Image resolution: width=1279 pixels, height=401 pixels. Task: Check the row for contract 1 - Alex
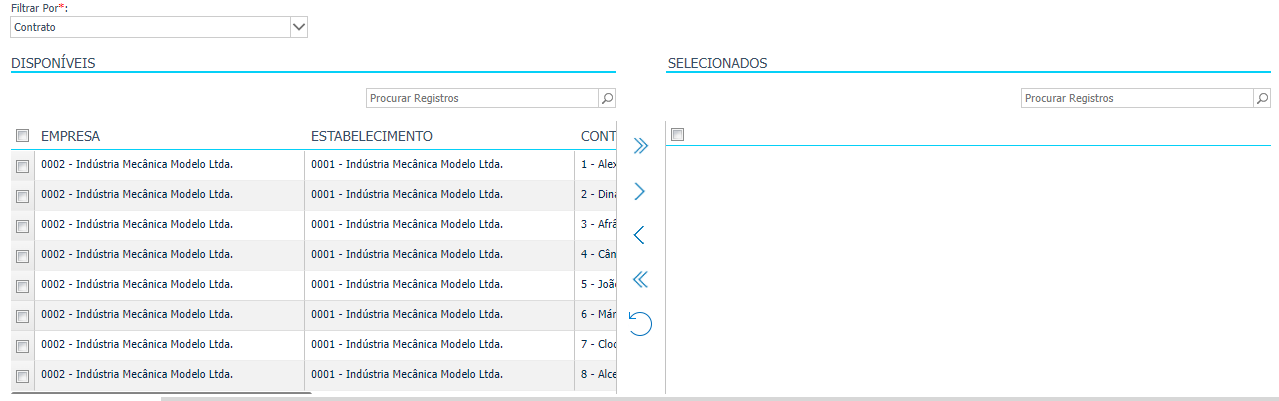[23, 166]
